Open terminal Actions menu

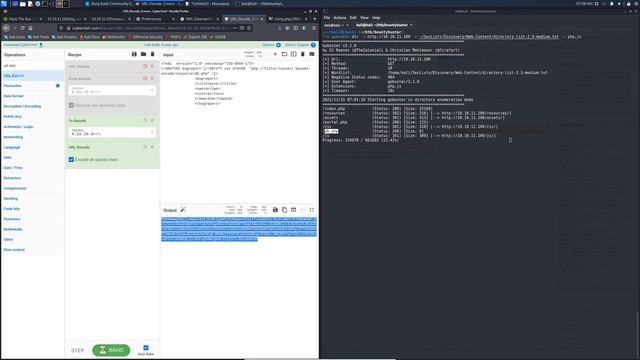tap(340, 18)
